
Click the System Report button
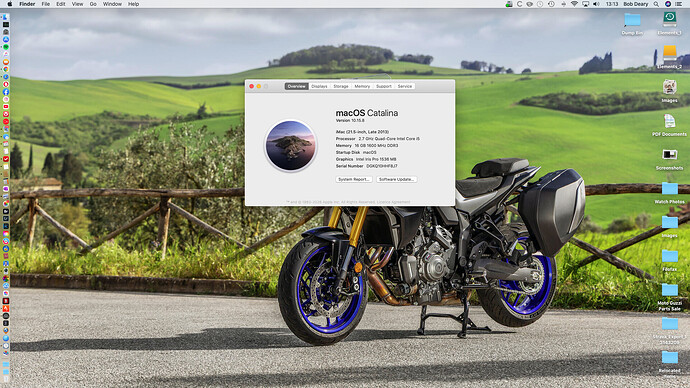point(354,179)
